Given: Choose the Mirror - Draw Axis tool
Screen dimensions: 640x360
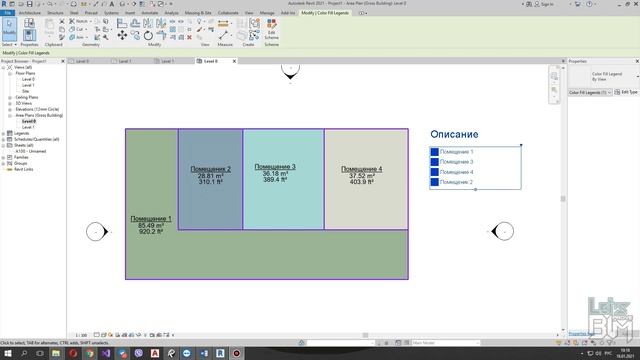Looking at the screenshot, I should pyautogui.click(x=161, y=23).
